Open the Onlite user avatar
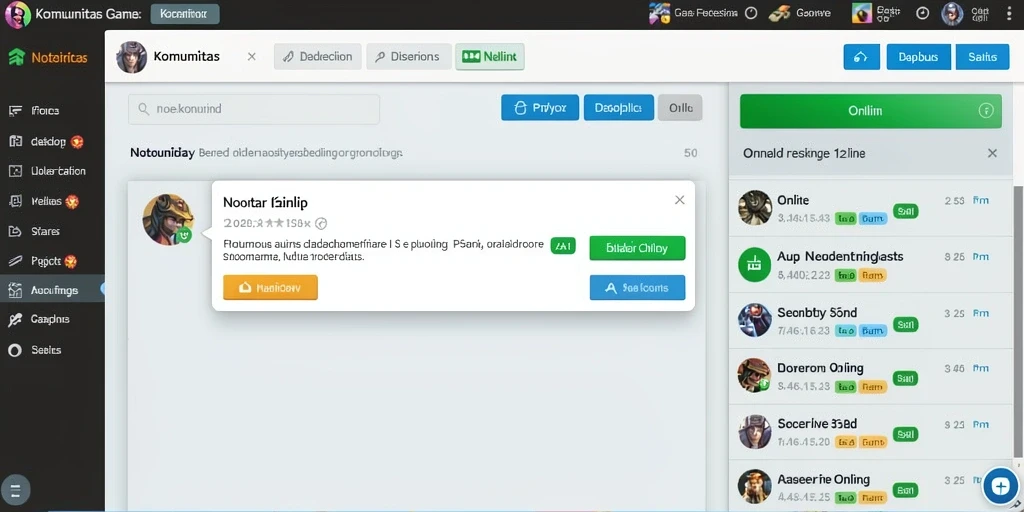Image resolution: width=1024 pixels, height=512 pixels. (755, 208)
